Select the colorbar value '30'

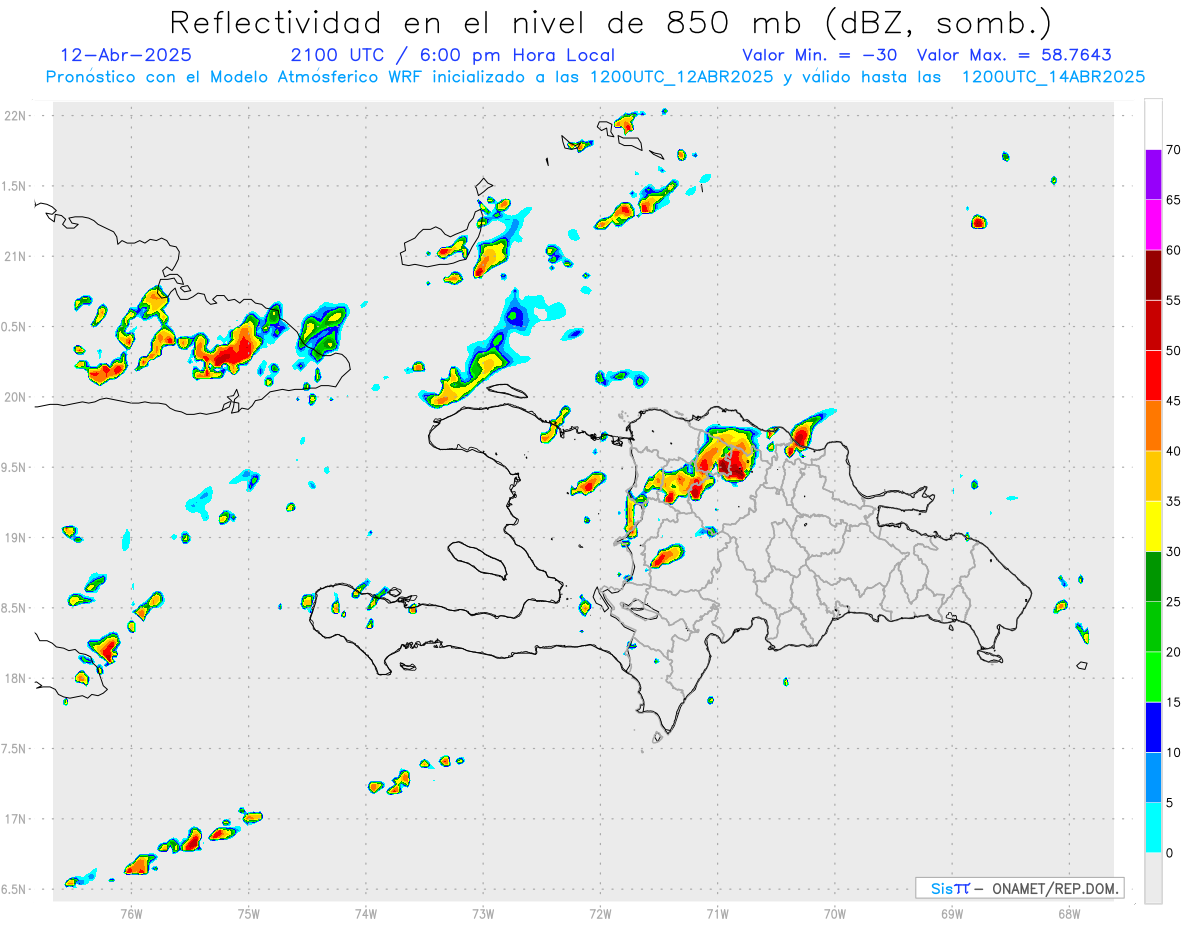coord(1174,552)
